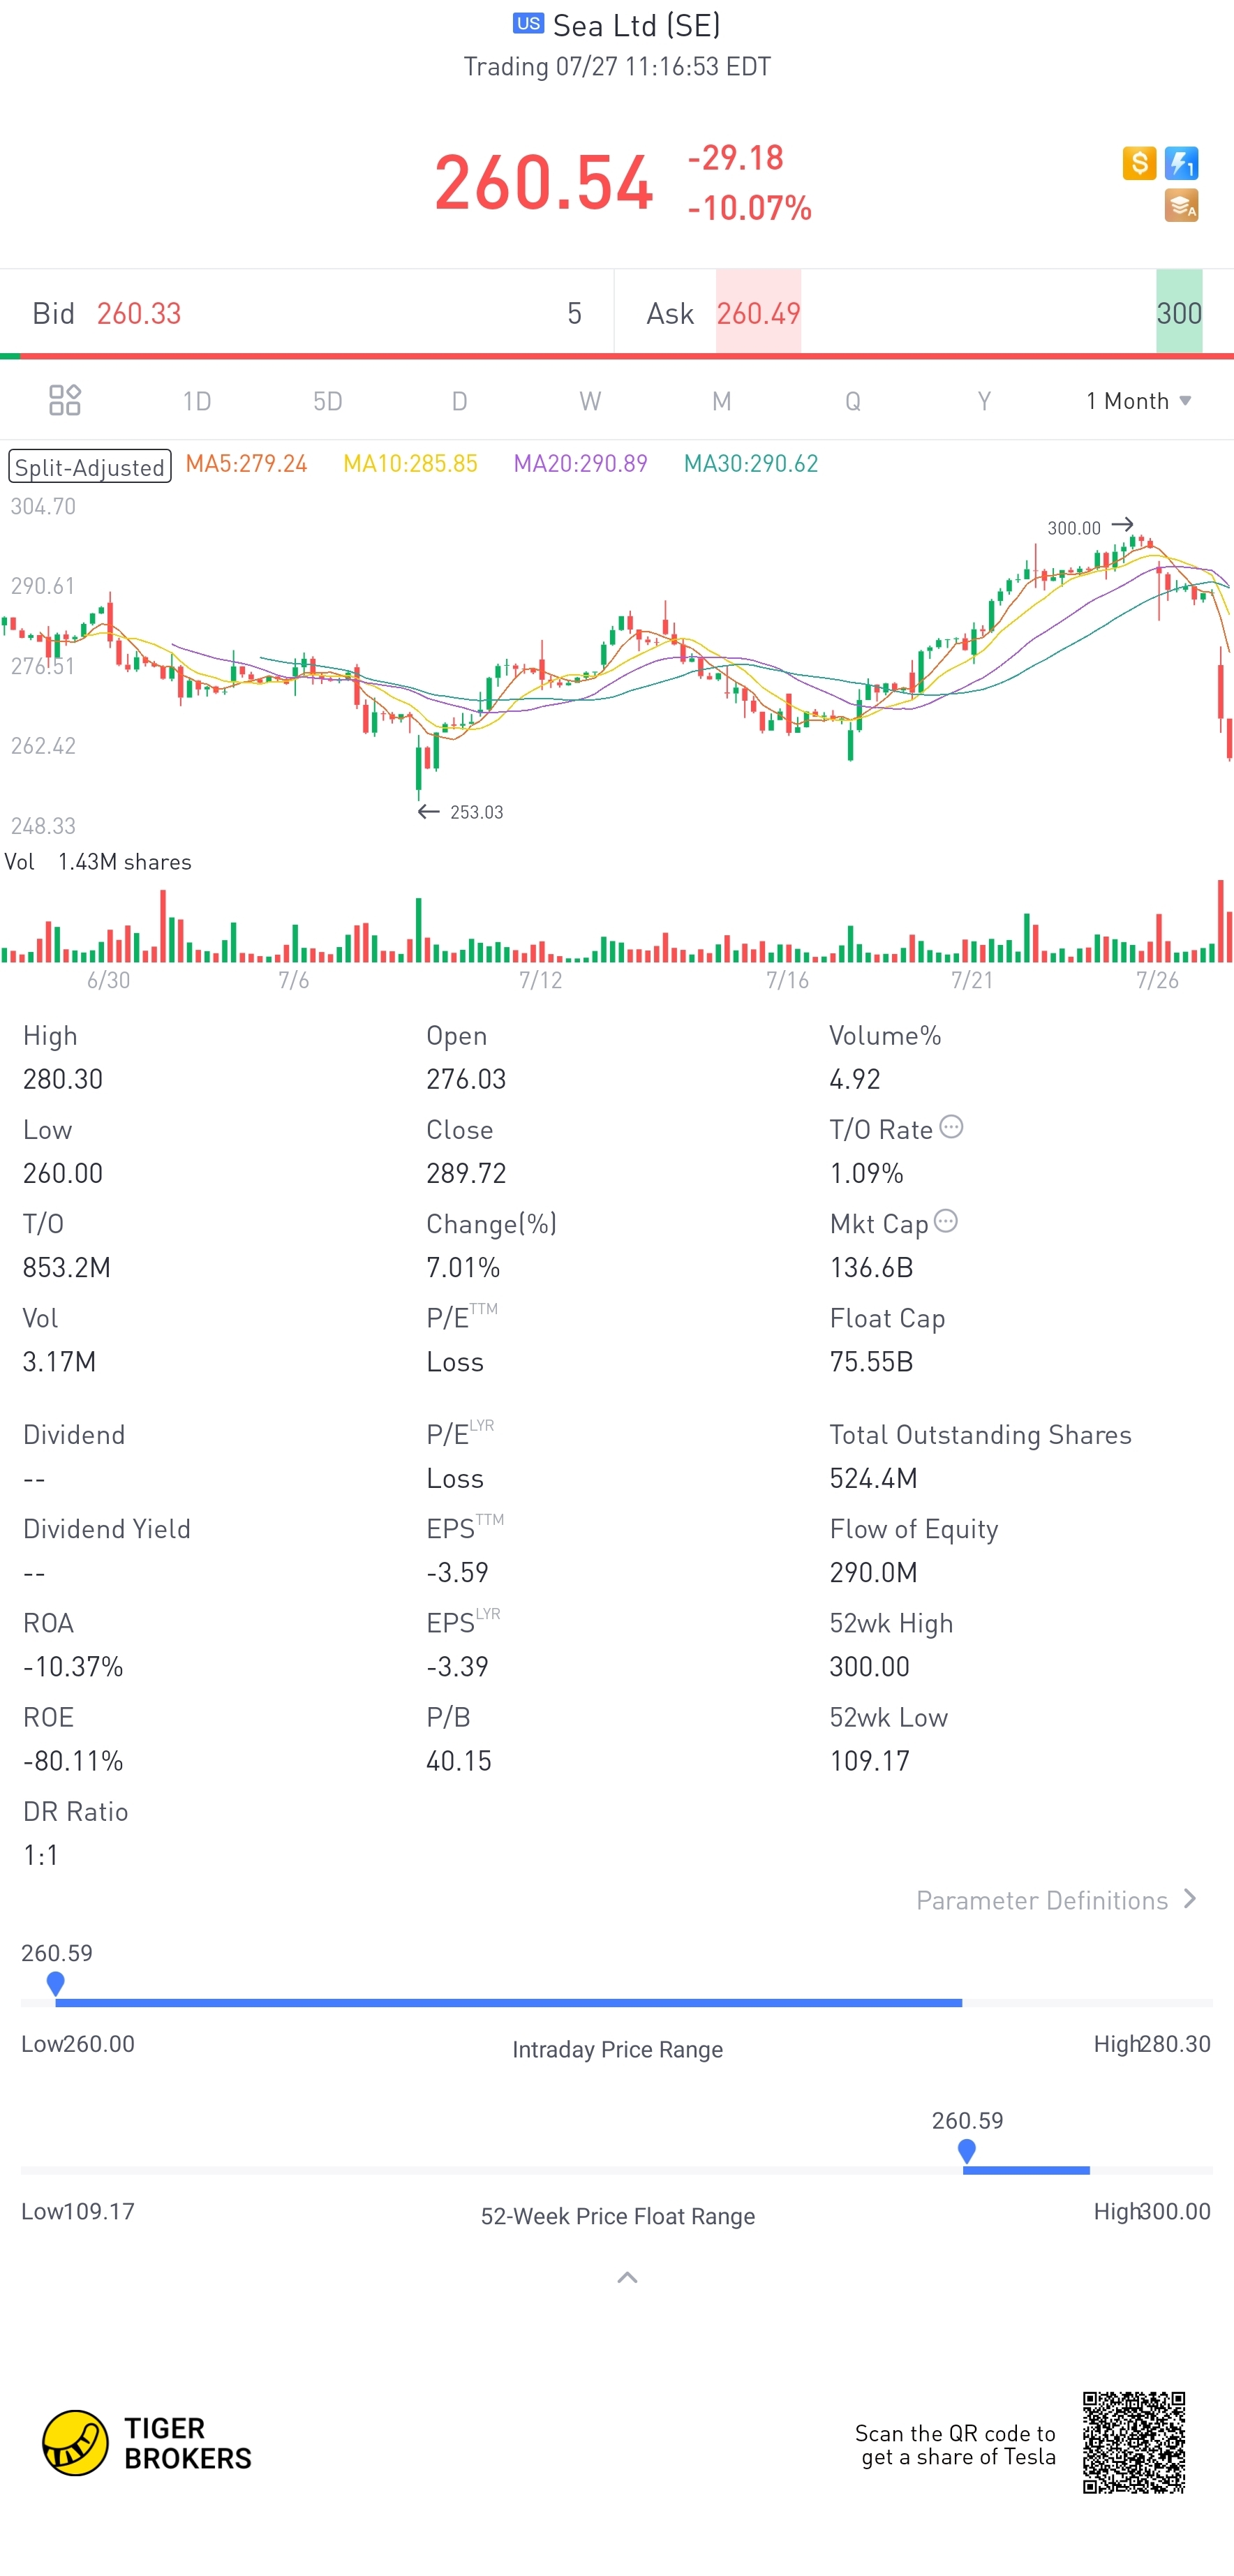Tap the Tesla share QR code
The width and height of the screenshot is (1234, 2576).
[x=1134, y=2442]
